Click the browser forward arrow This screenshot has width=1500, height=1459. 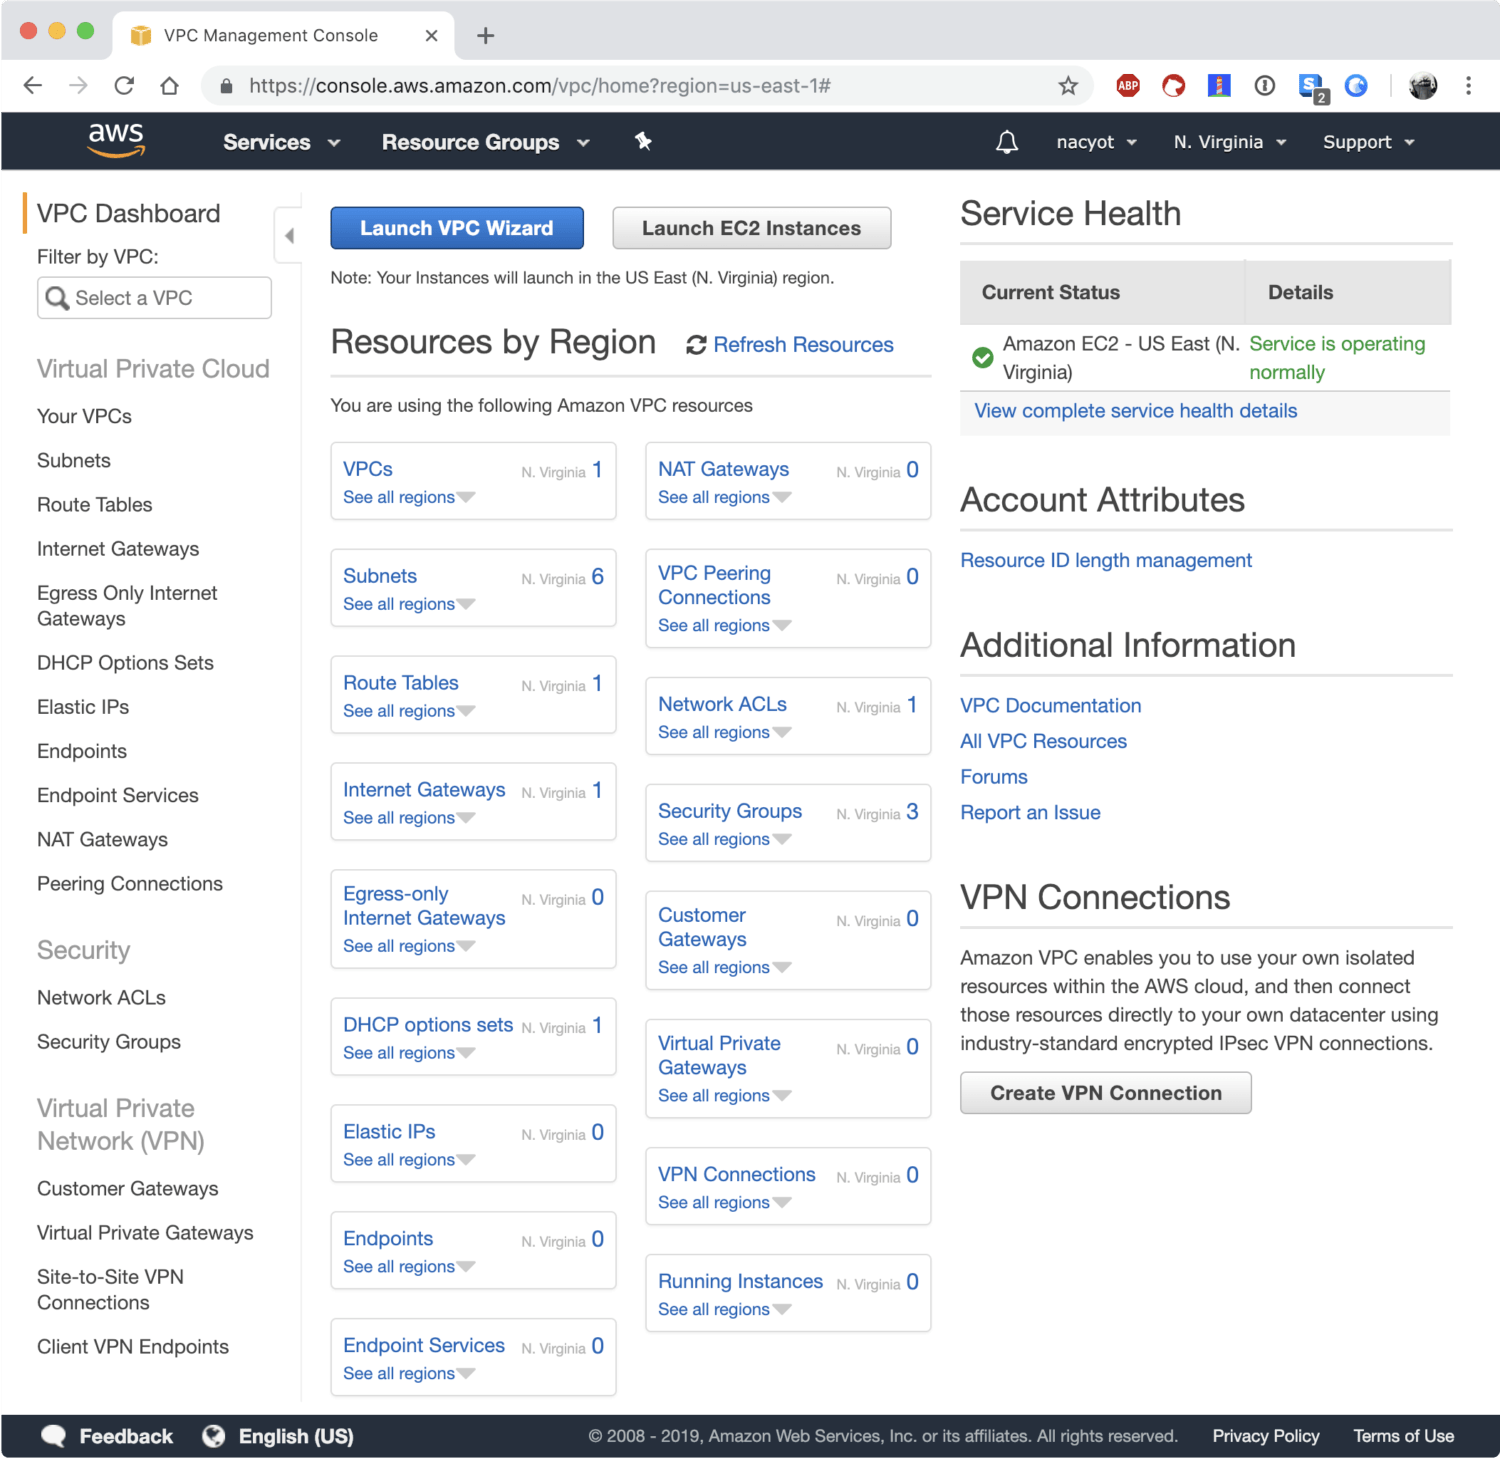click(78, 86)
